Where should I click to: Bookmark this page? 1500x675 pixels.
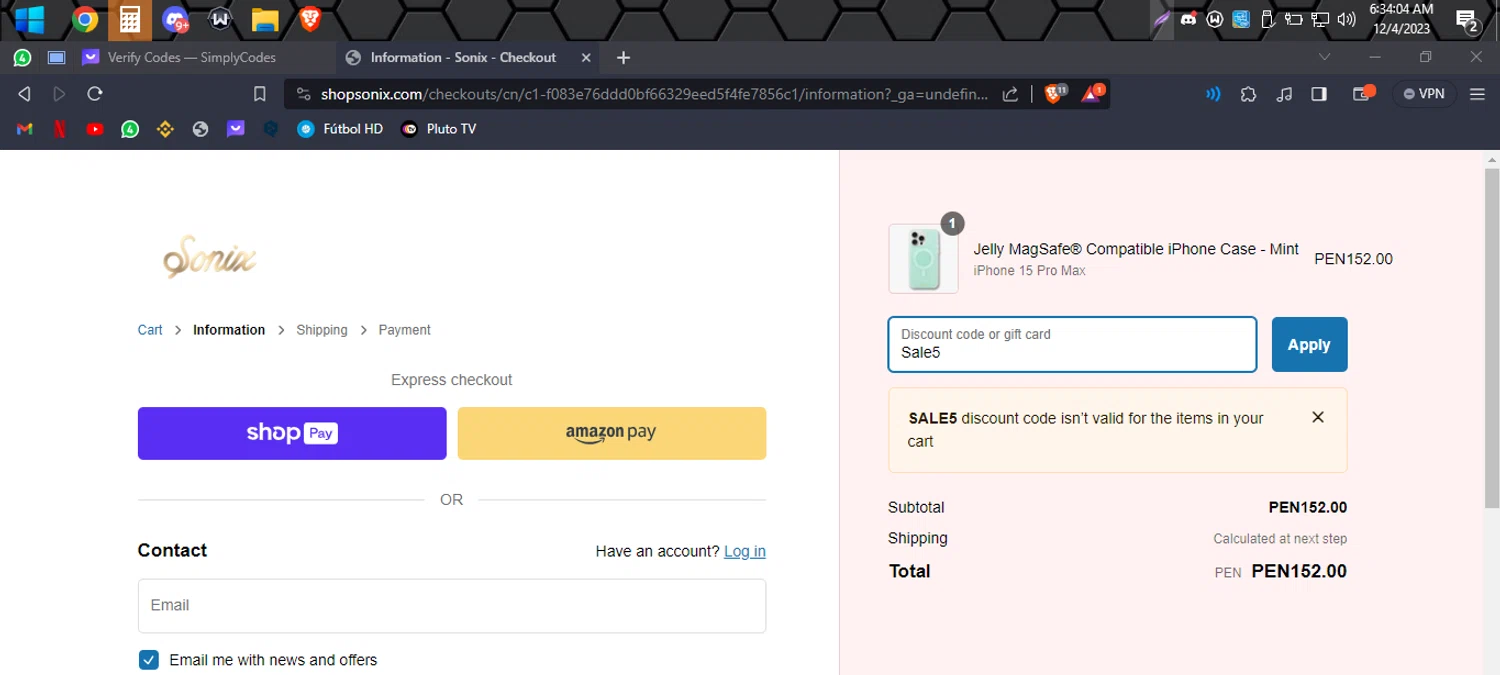click(x=260, y=94)
